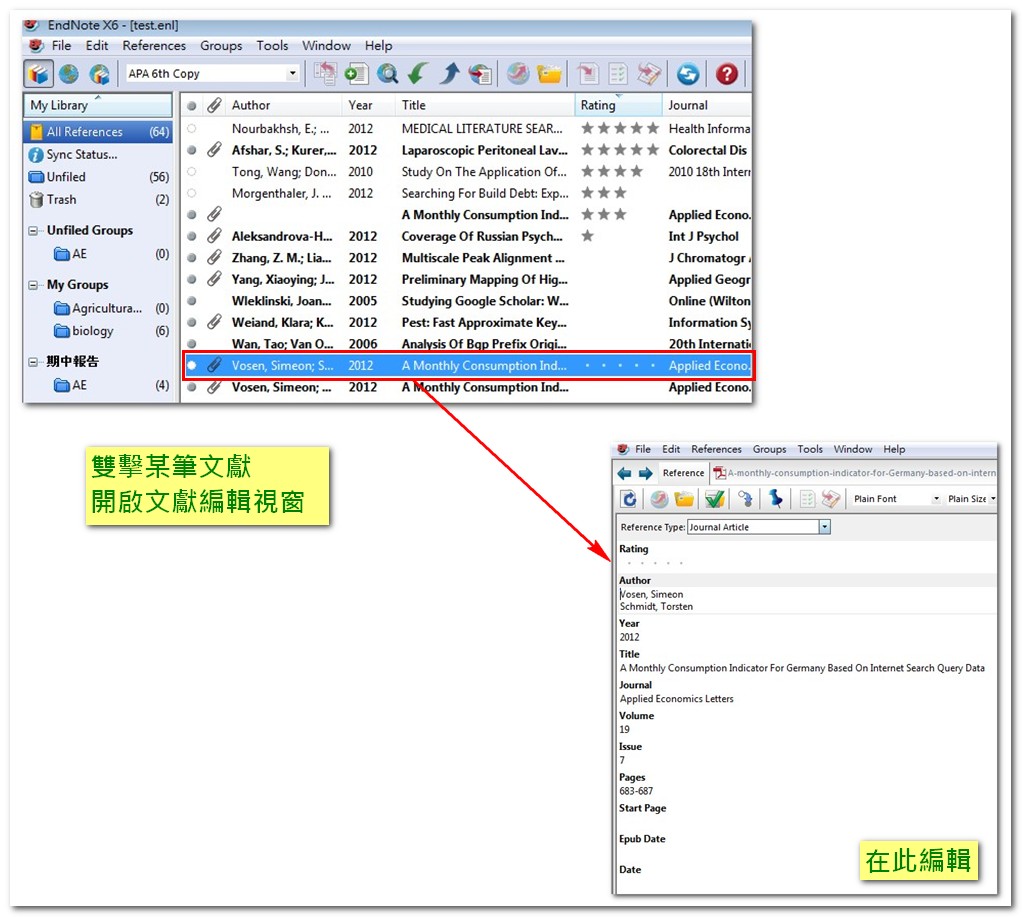Select the Unfiled group

coord(98,177)
